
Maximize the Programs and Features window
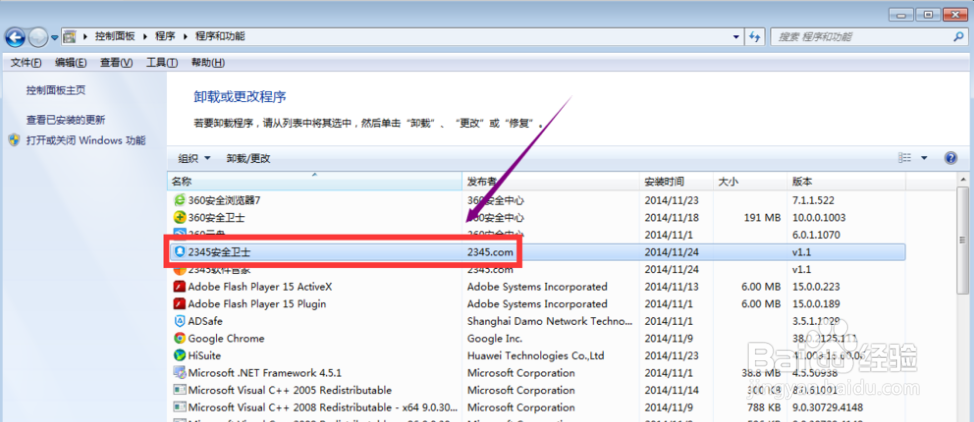point(930,14)
